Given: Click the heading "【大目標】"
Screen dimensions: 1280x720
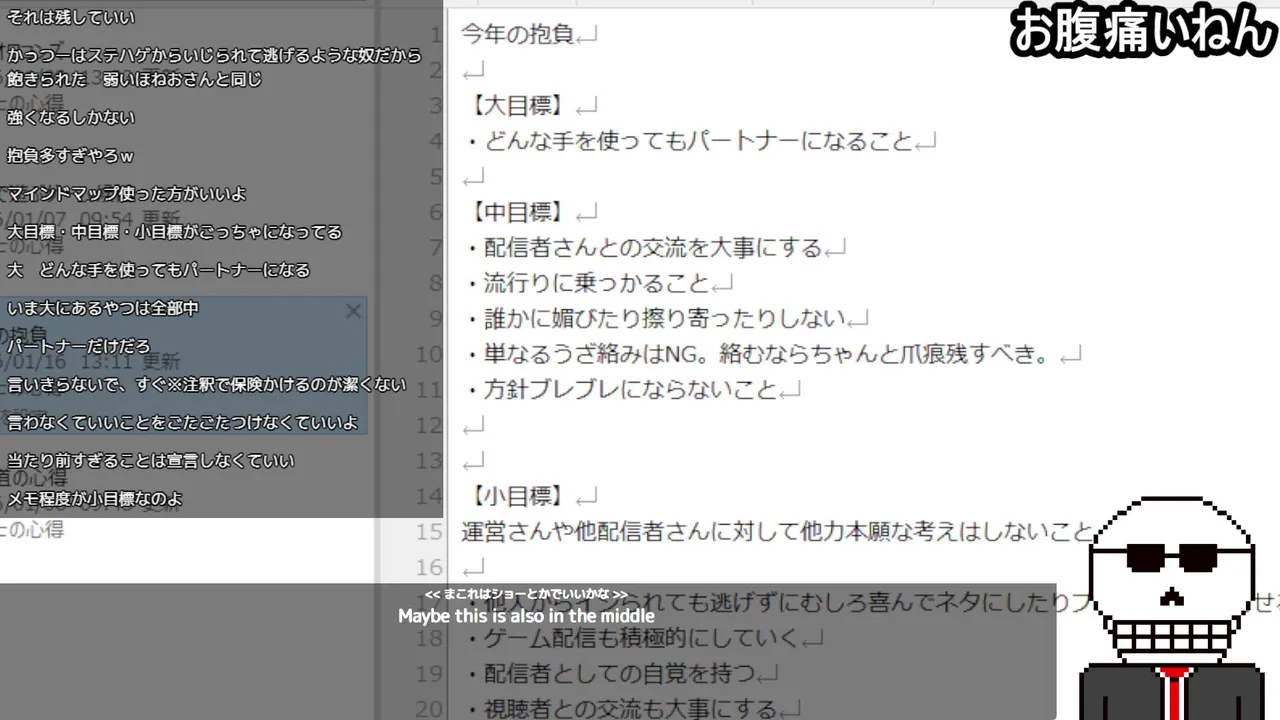Looking at the screenshot, I should [x=518, y=105].
